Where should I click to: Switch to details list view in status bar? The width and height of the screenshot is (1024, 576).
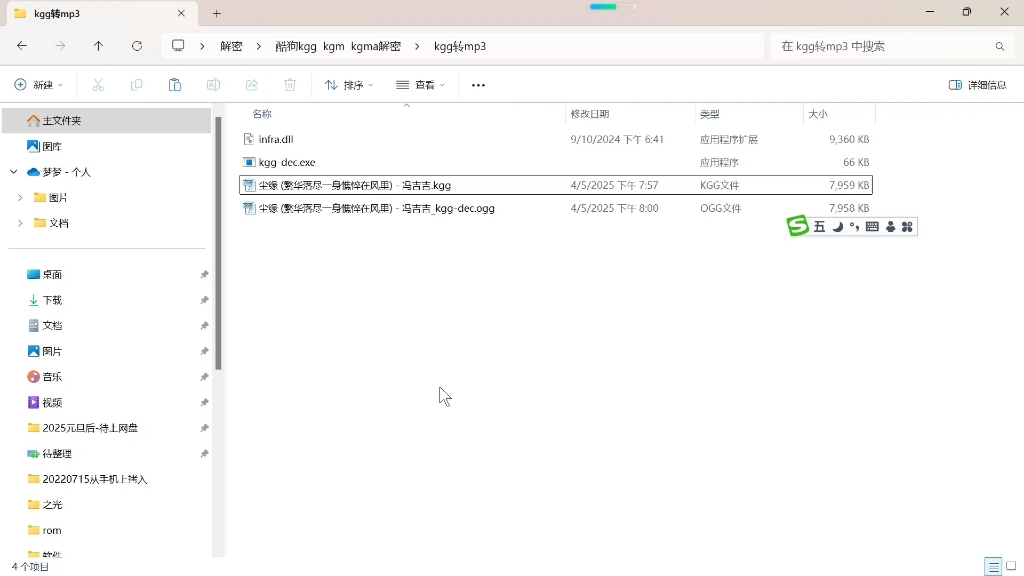point(993,566)
